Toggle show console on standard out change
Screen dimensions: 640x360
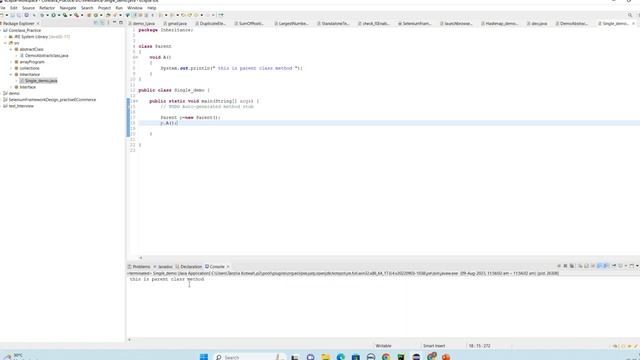tap(599, 266)
